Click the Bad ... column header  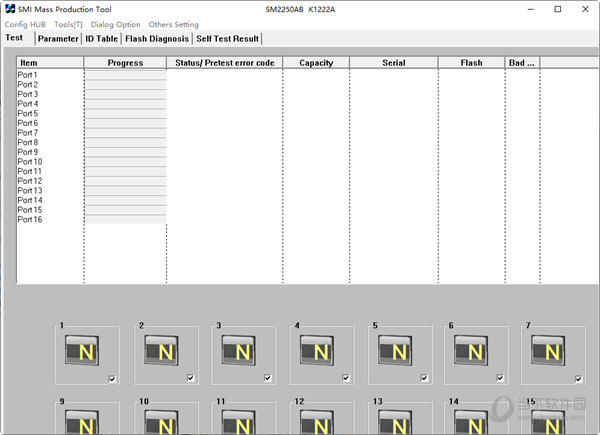522,63
